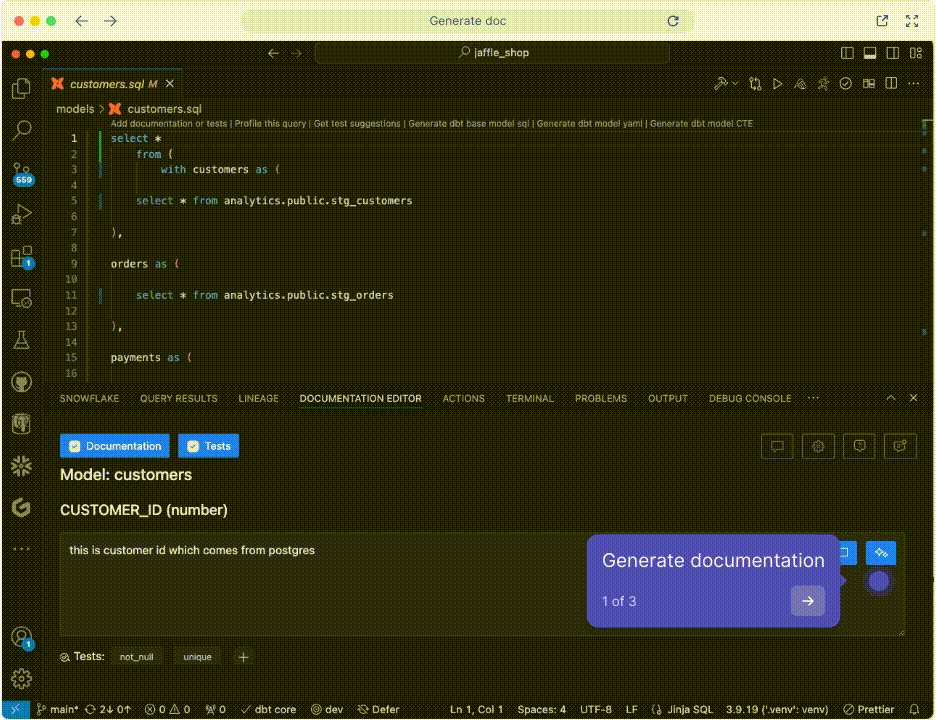Open Search in the activity bar
Viewport: 936px width, 720px height.
20,130
